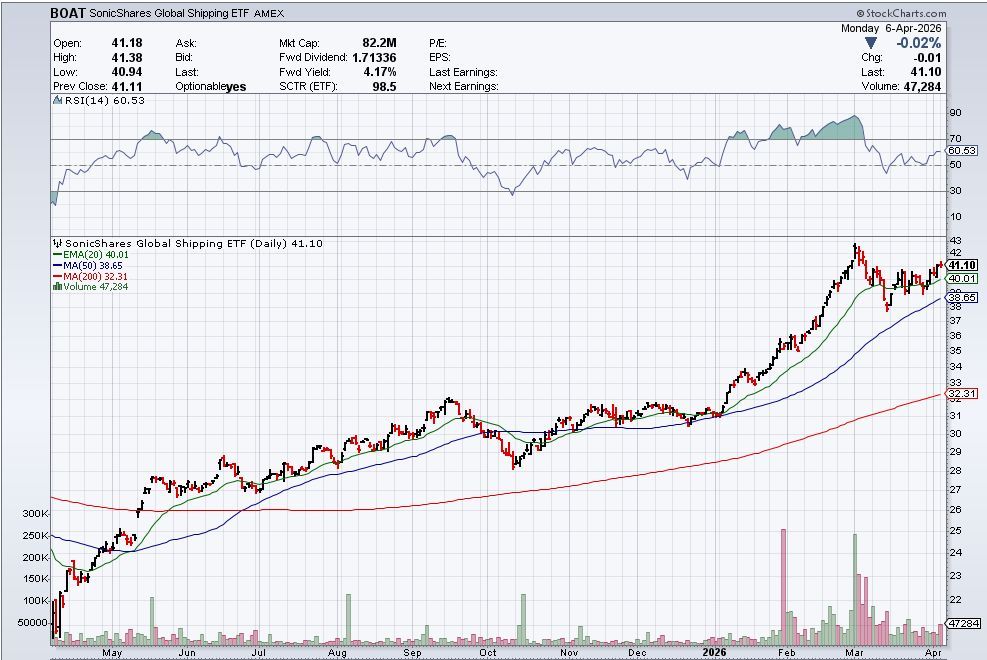Click the MA(50) price tag 38.65

coord(962,298)
